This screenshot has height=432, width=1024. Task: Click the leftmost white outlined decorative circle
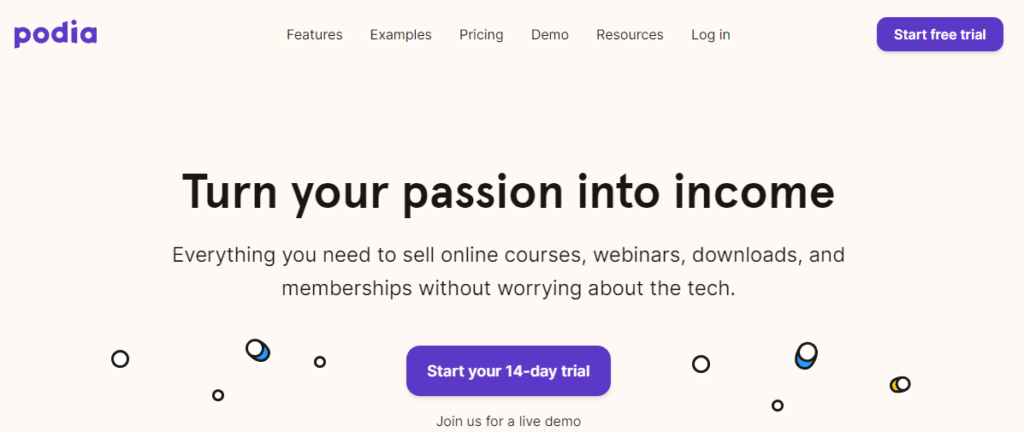point(120,359)
